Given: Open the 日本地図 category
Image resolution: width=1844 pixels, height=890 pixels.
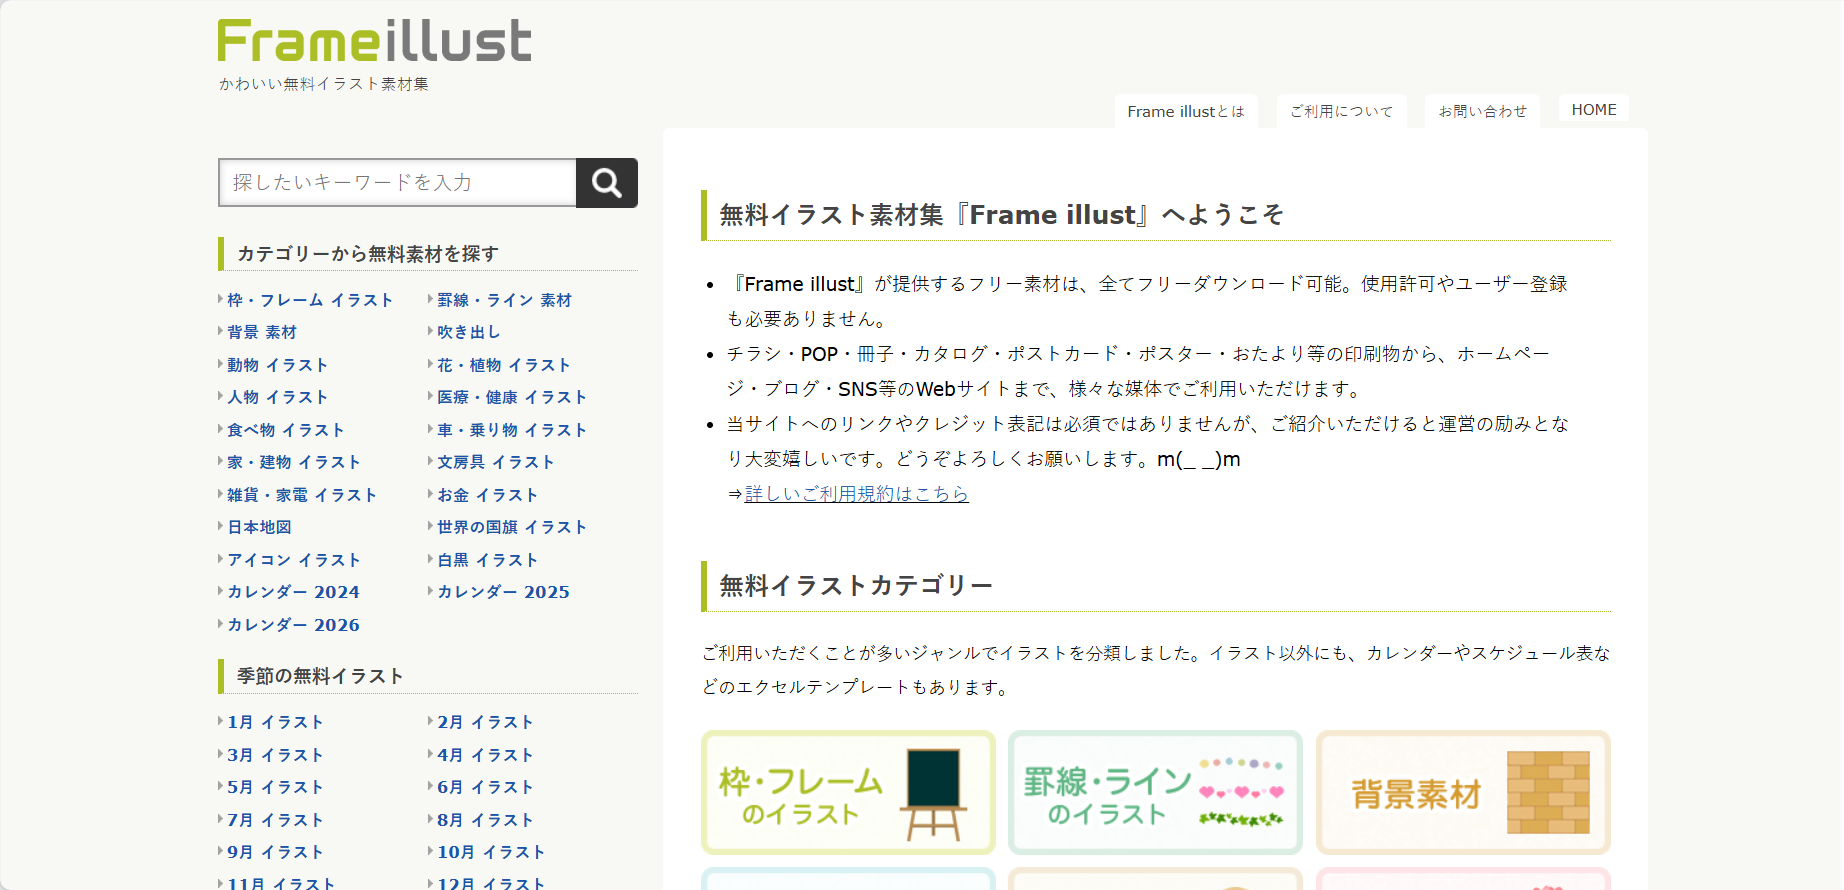Looking at the screenshot, I should click(x=259, y=527).
